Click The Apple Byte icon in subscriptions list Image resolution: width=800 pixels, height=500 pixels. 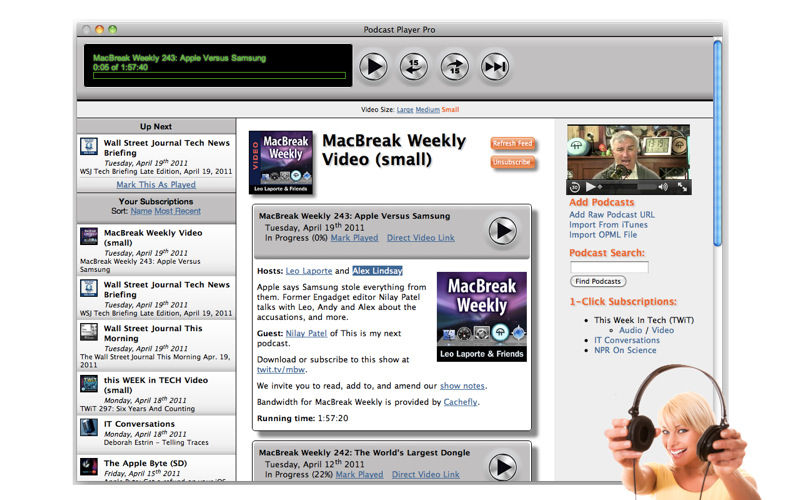tap(89, 466)
